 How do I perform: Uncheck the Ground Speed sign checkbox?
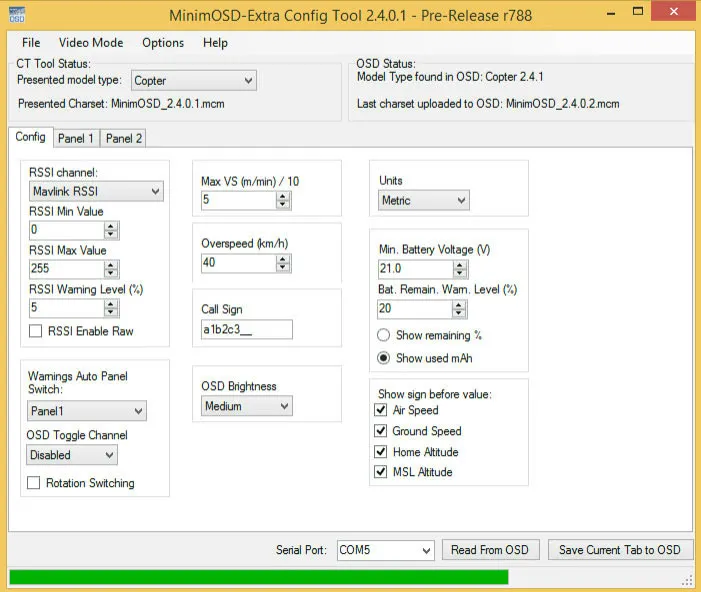(381, 431)
